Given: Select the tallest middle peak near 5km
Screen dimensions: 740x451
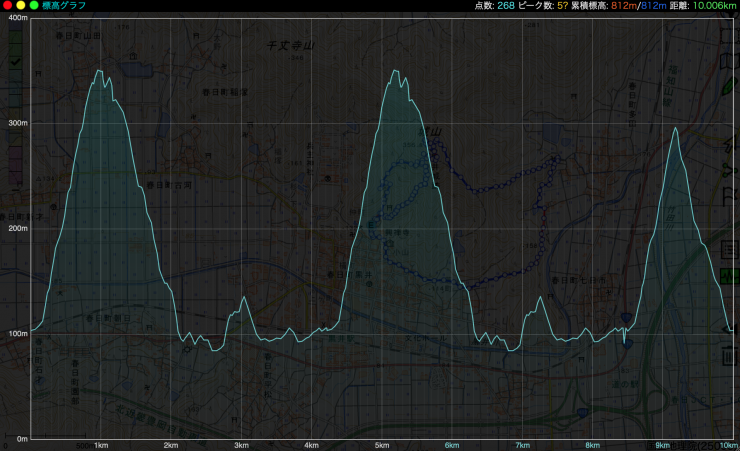Looking at the screenshot, I should (397, 71).
